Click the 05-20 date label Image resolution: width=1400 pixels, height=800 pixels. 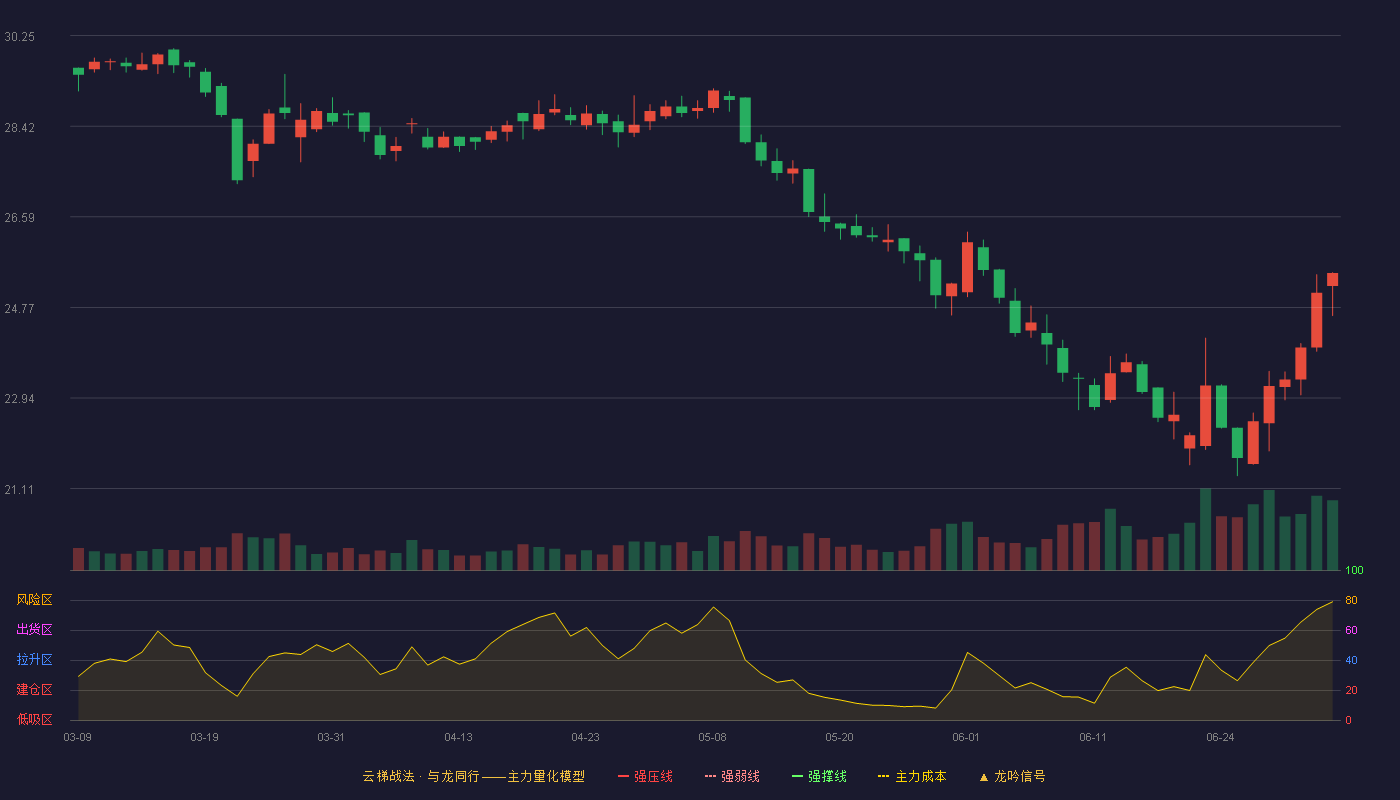[x=839, y=738]
